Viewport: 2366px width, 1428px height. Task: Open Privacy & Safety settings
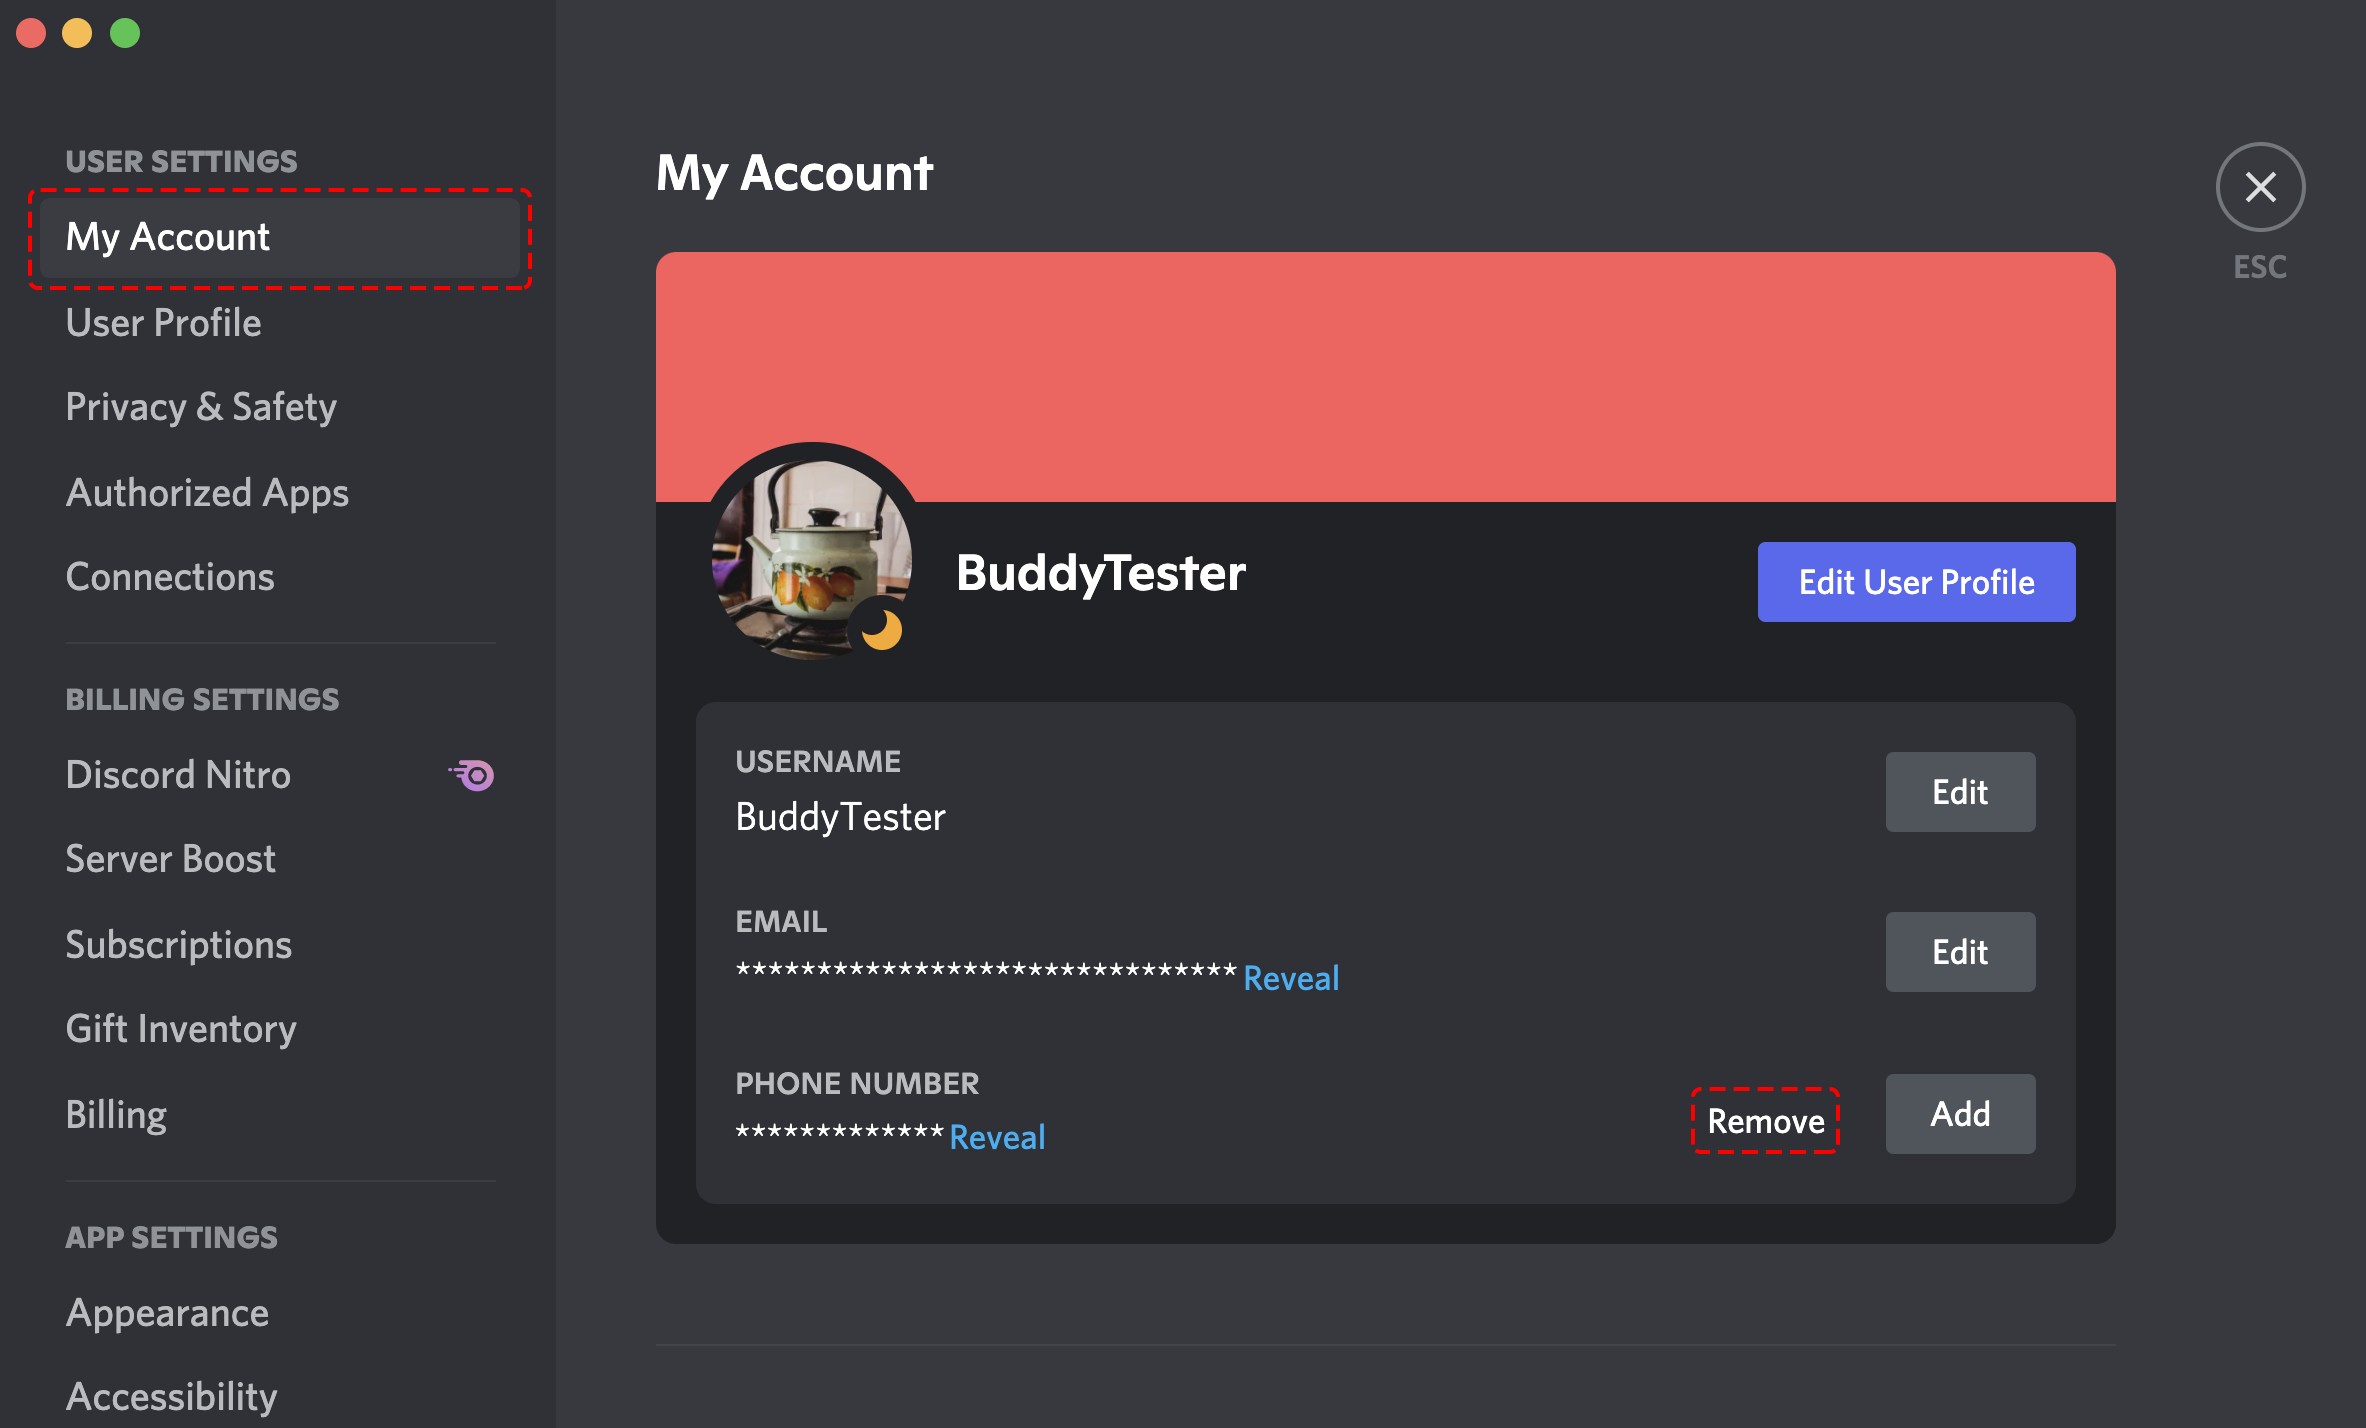pyautogui.click(x=199, y=406)
